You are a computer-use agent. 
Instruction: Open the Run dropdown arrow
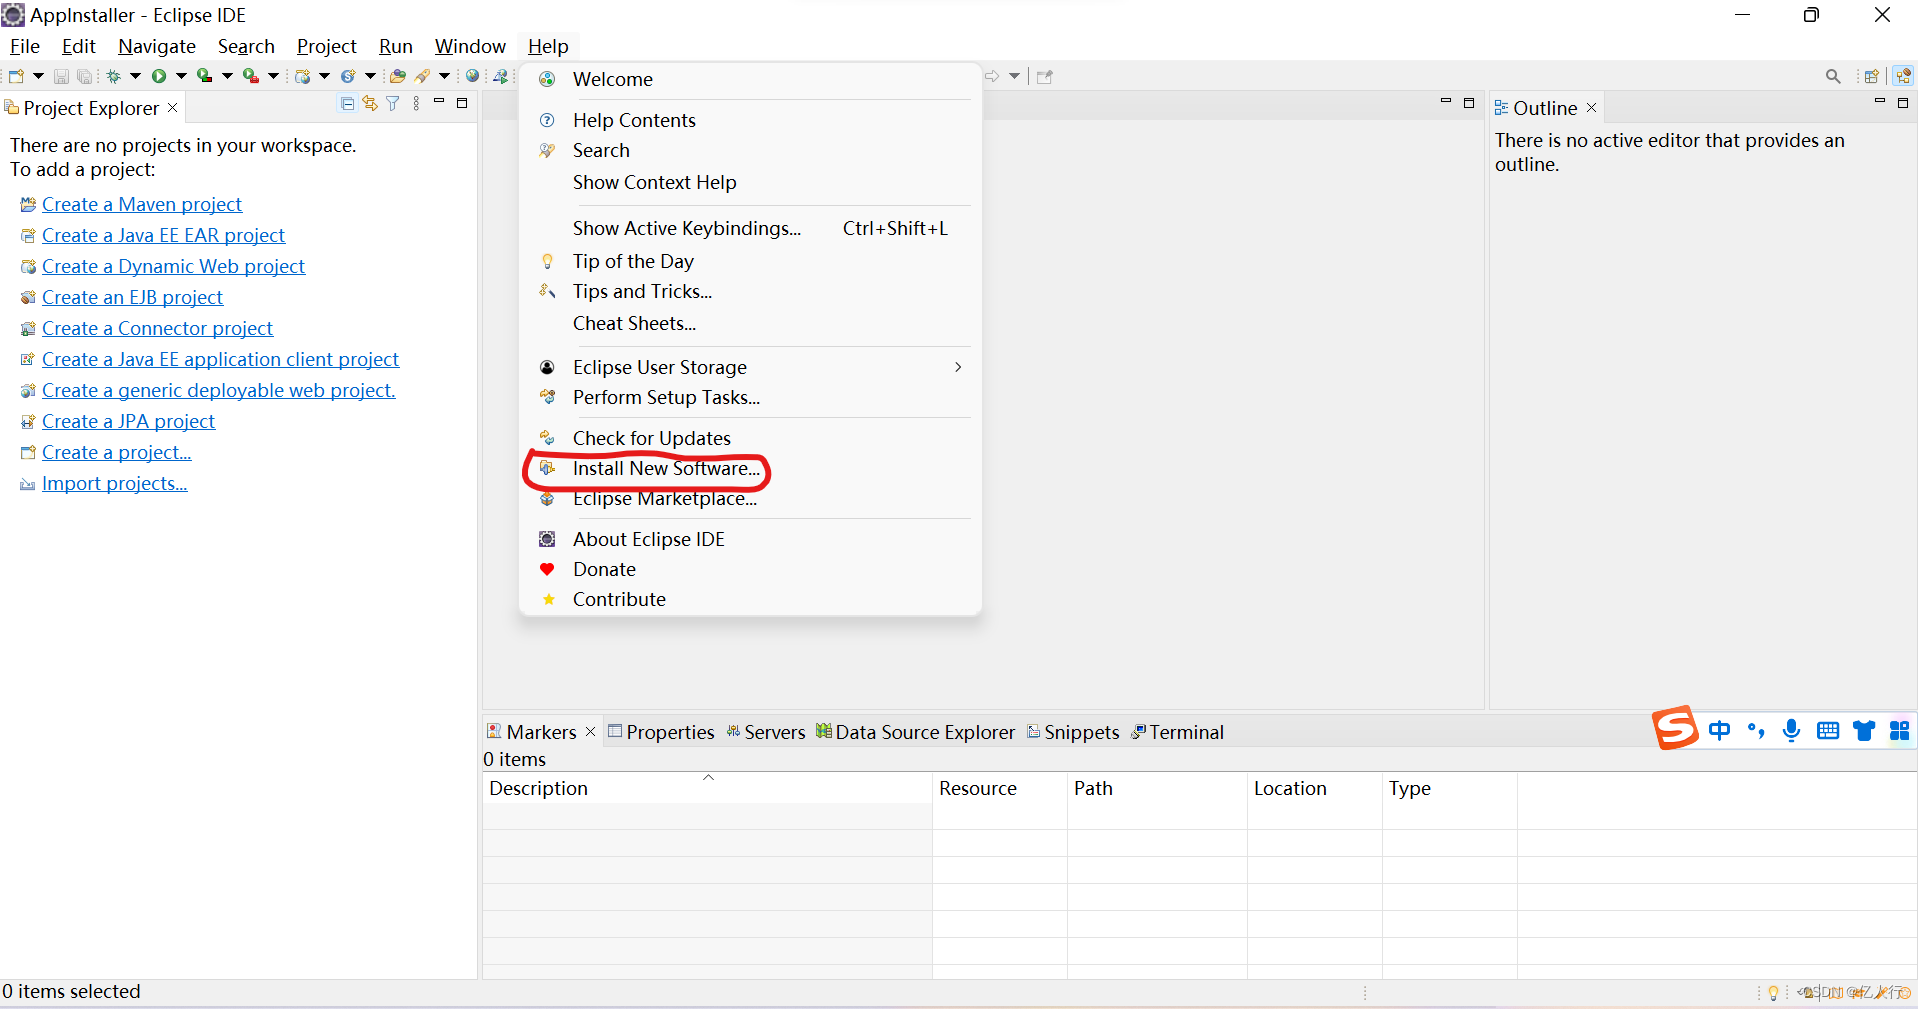[181, 76]
